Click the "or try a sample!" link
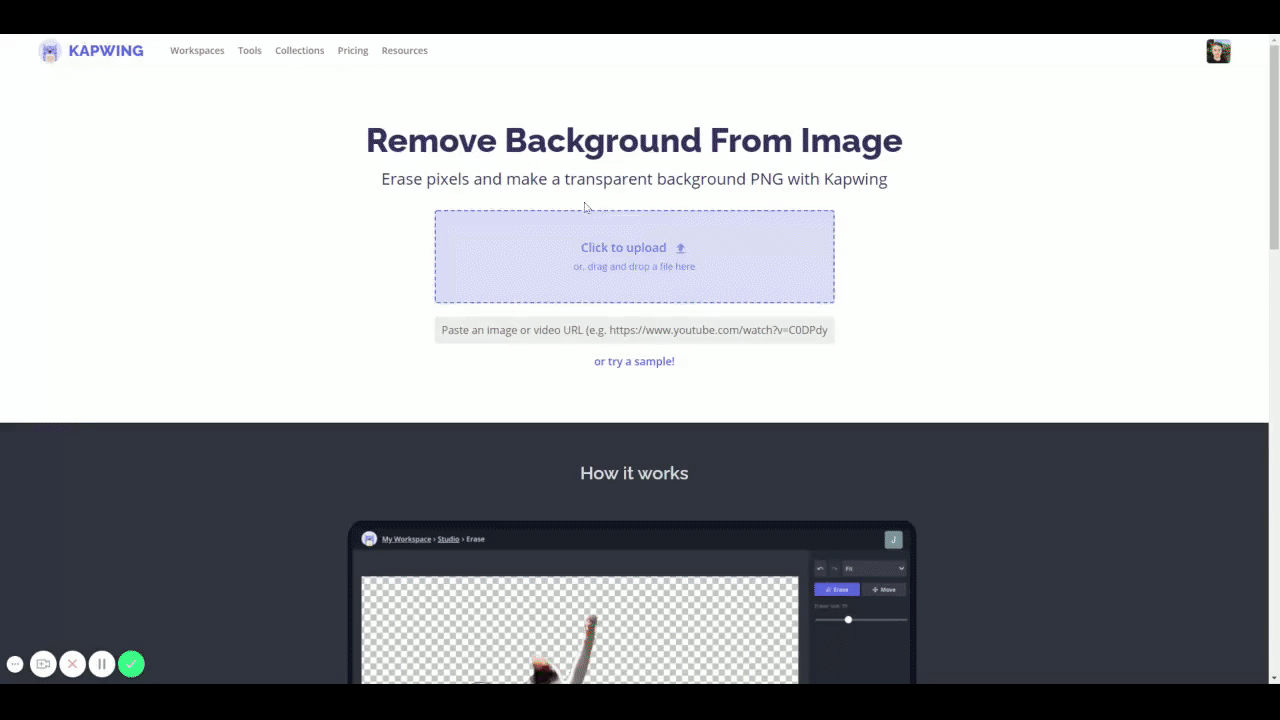This screenshot has height=720, width=1280. click(634, 361)
